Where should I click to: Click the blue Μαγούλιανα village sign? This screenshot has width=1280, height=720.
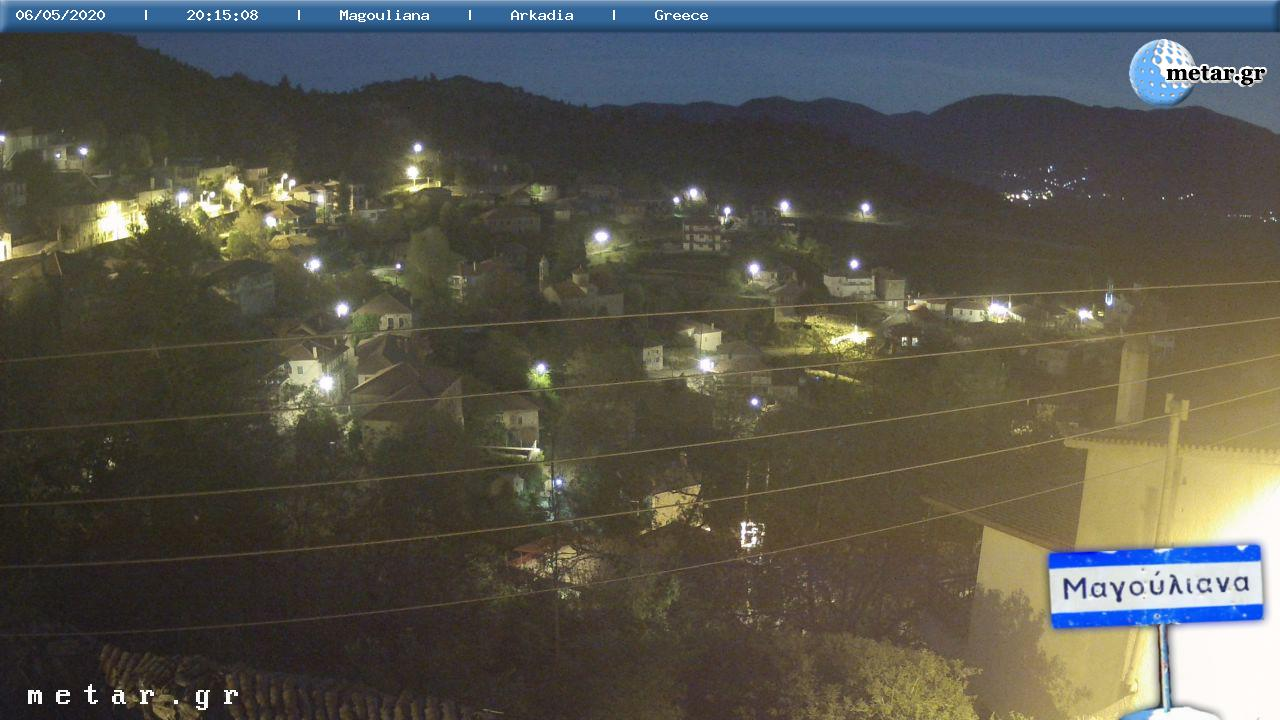[x=1155, y=586]
